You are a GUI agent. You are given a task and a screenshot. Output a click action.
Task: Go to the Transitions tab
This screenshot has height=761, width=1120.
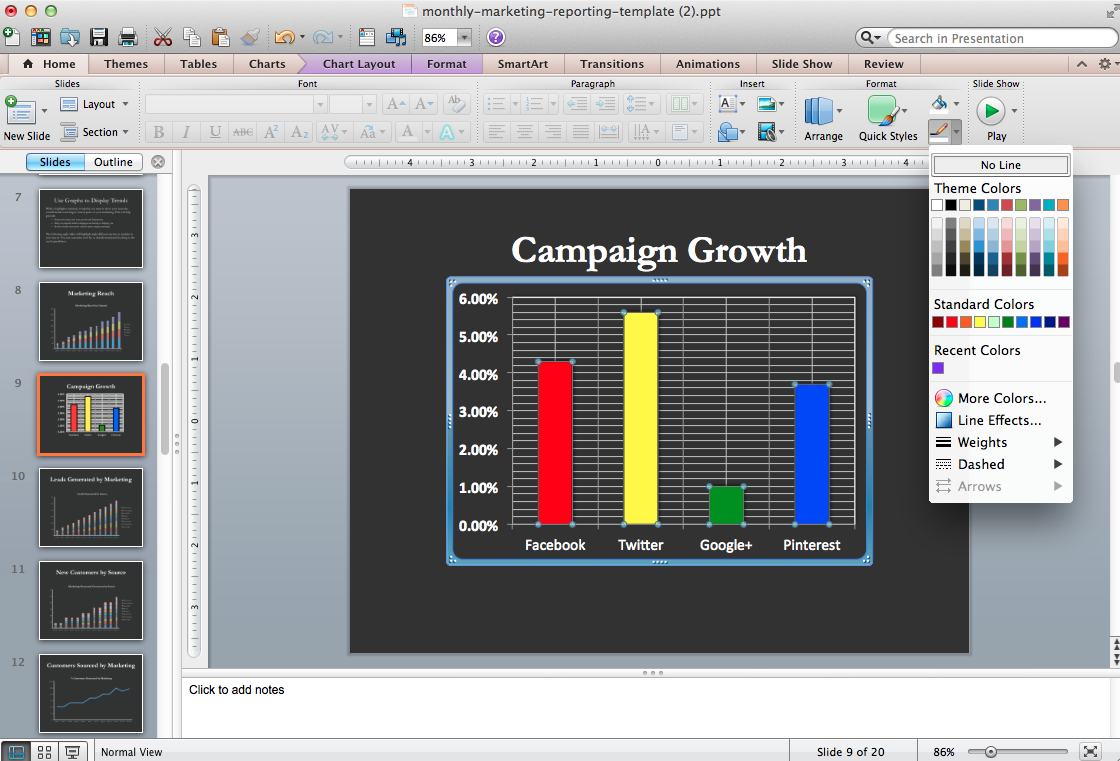[611, 64]
